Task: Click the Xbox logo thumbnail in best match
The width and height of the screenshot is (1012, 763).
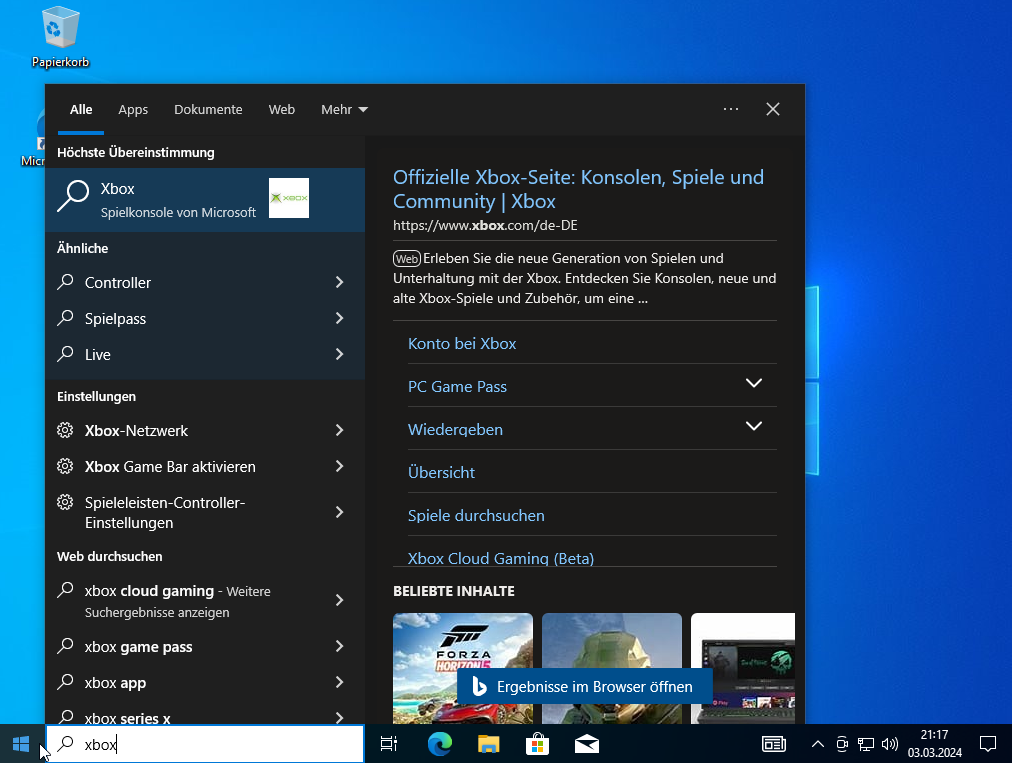Action: click(x=288, y=198)
